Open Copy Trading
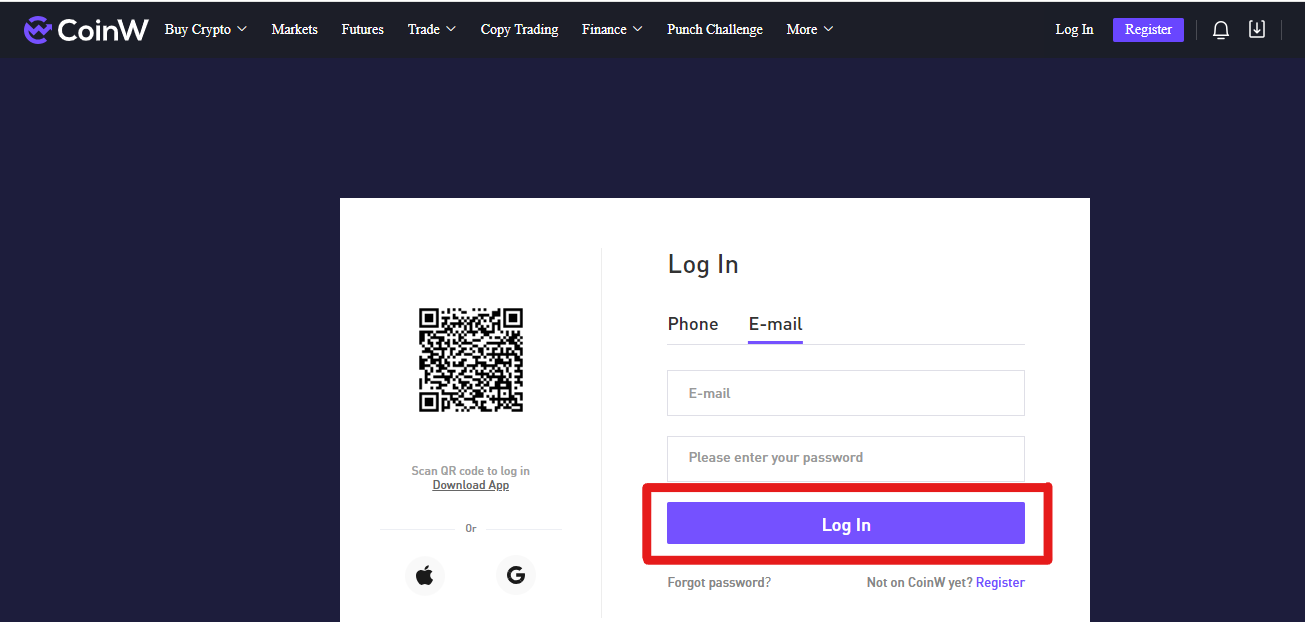The width and height of the screenshot is (1305, 622). pyautogui.click(x=520, y=29)
